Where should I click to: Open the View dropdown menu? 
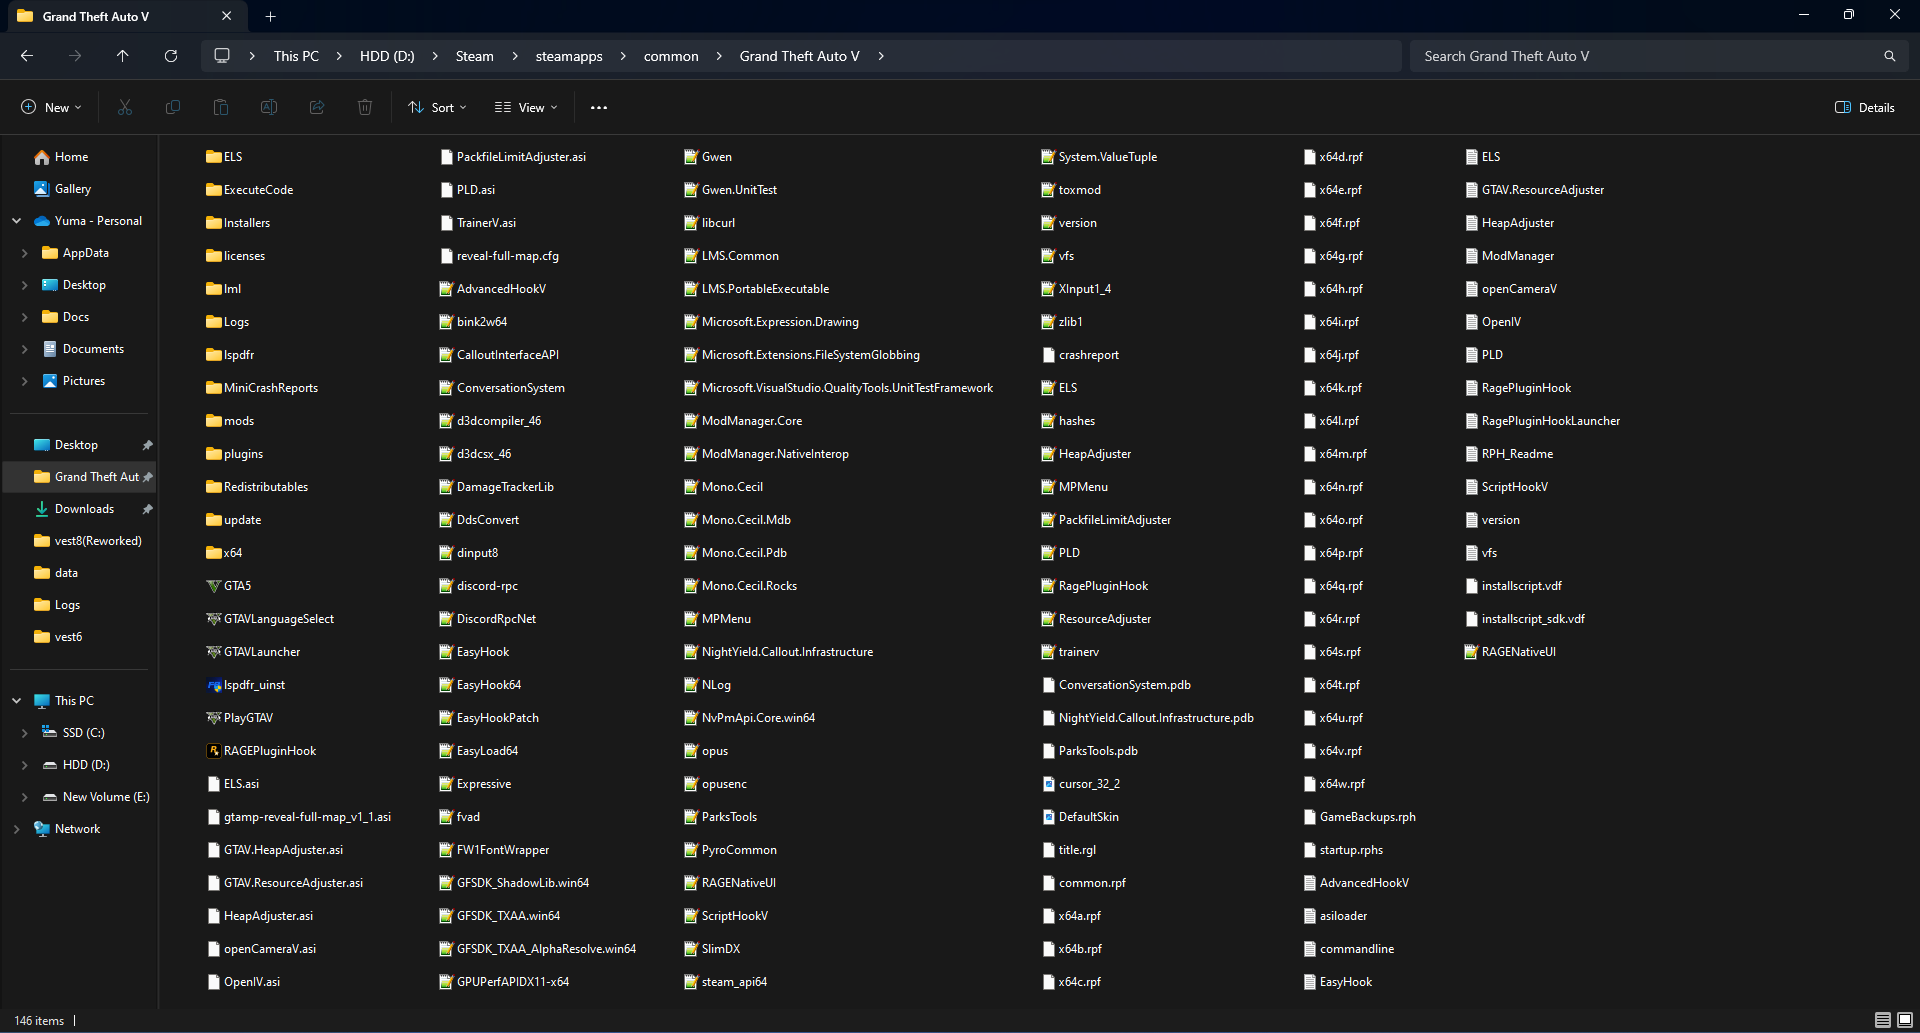pos(526,107)
